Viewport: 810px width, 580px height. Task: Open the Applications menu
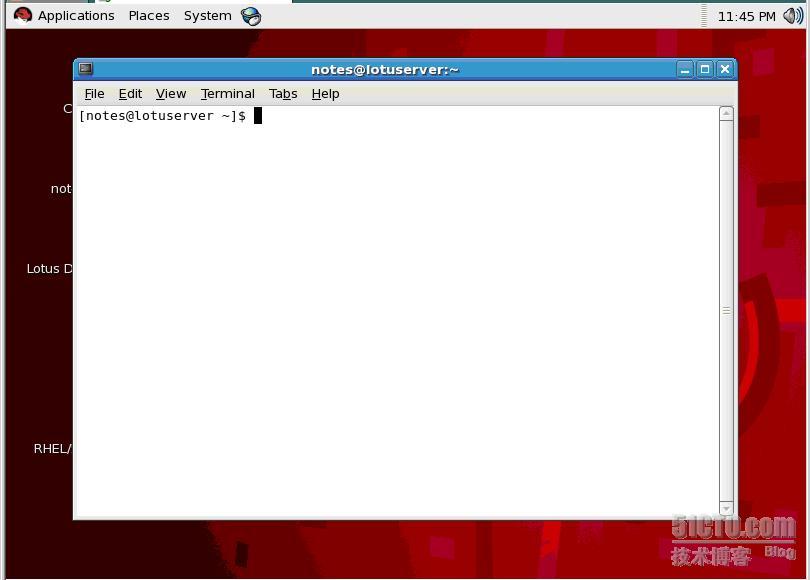(76, 16)
